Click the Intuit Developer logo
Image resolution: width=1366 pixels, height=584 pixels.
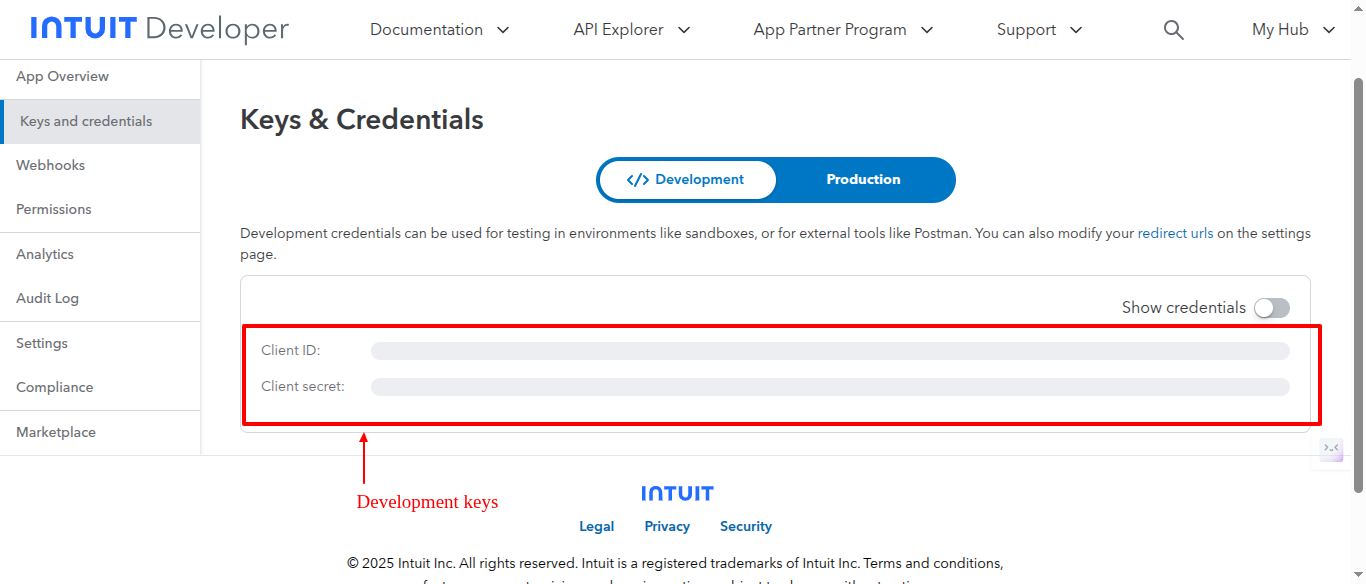(x=159, y=29)
